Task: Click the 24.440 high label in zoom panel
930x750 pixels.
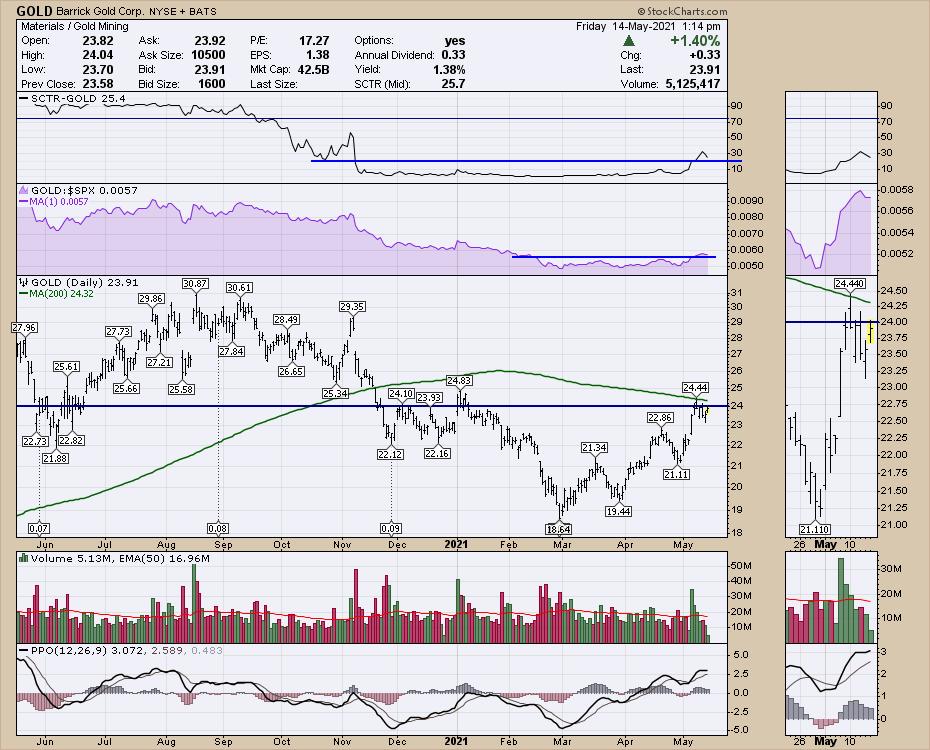Action: pos(849,283)
